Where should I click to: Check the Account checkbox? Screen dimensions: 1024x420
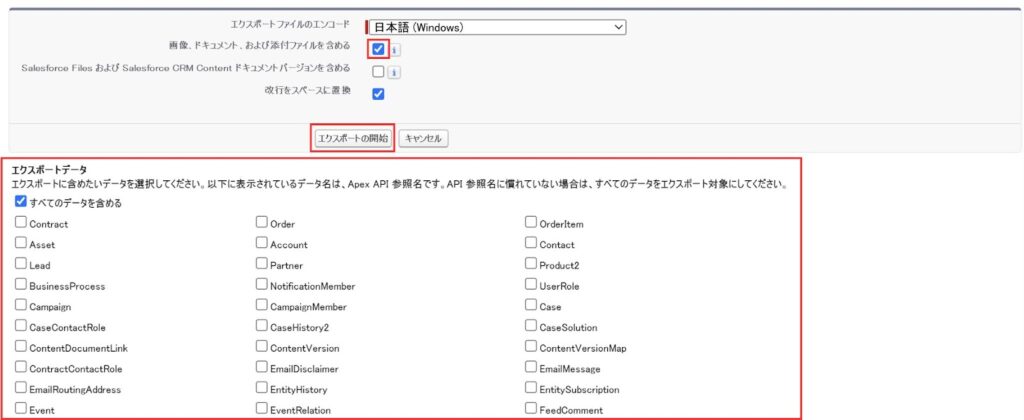click(x=262, y=244)
